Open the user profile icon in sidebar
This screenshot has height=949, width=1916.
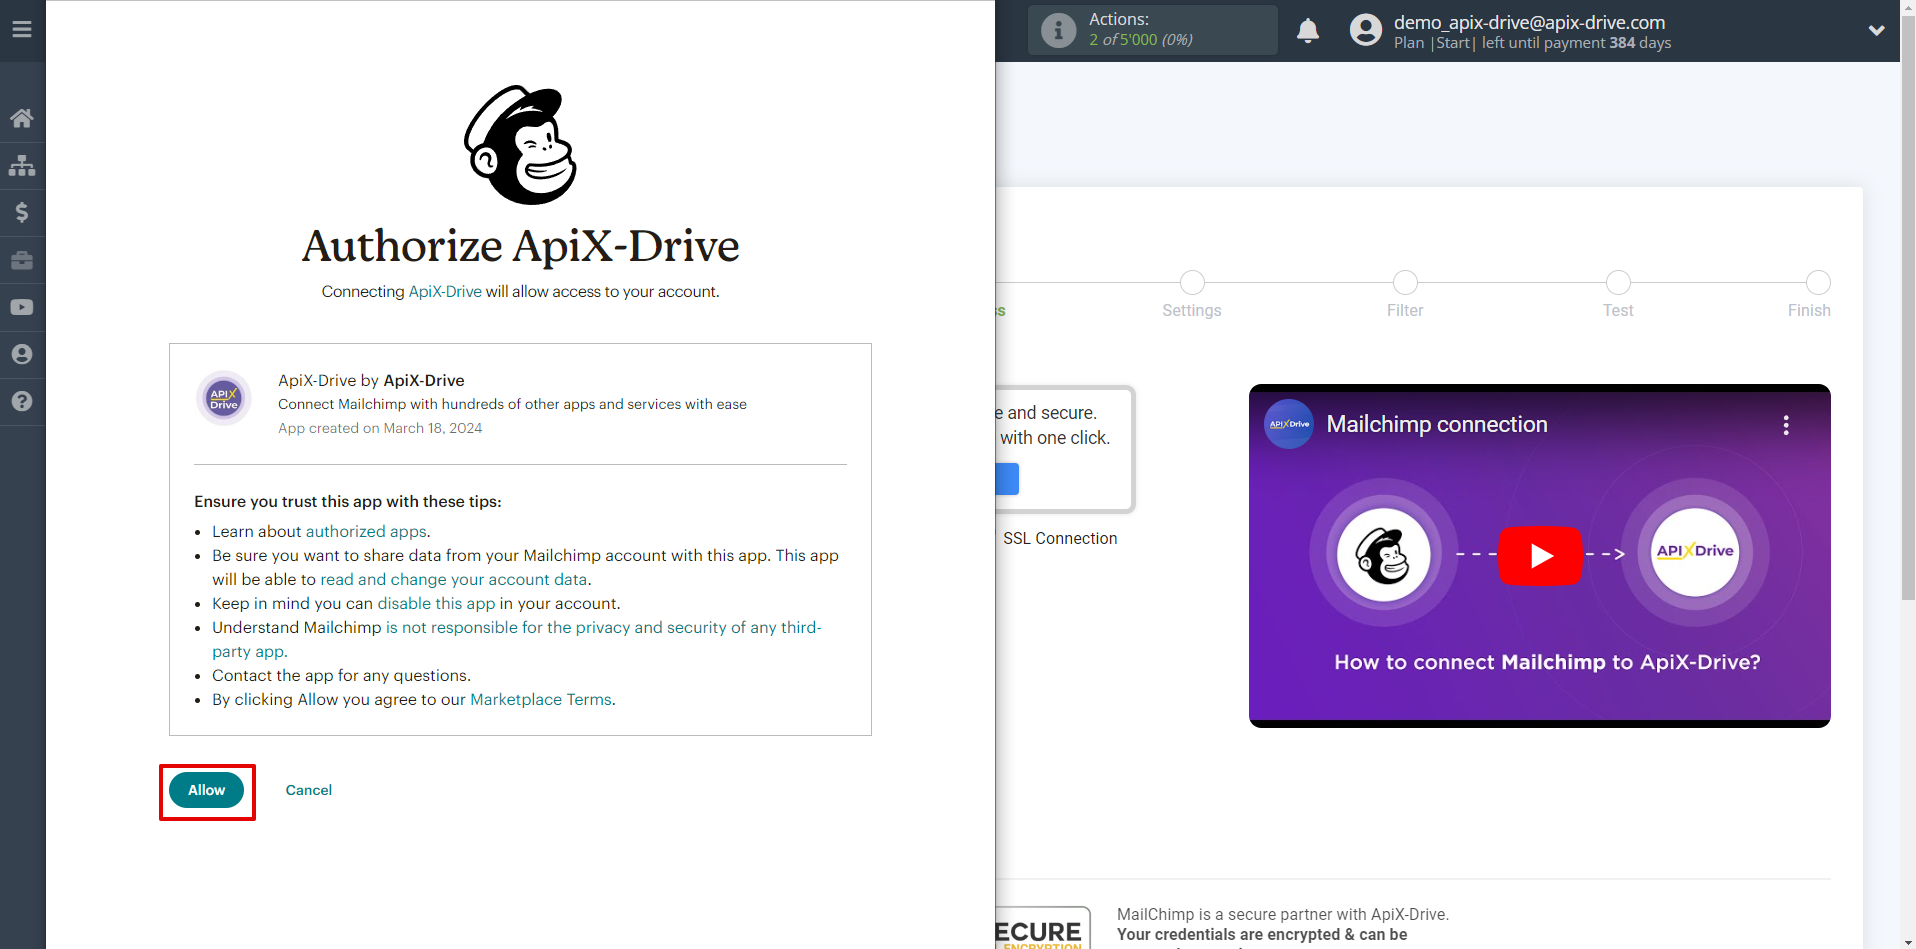pyautogui.click(x=22, y=354)
